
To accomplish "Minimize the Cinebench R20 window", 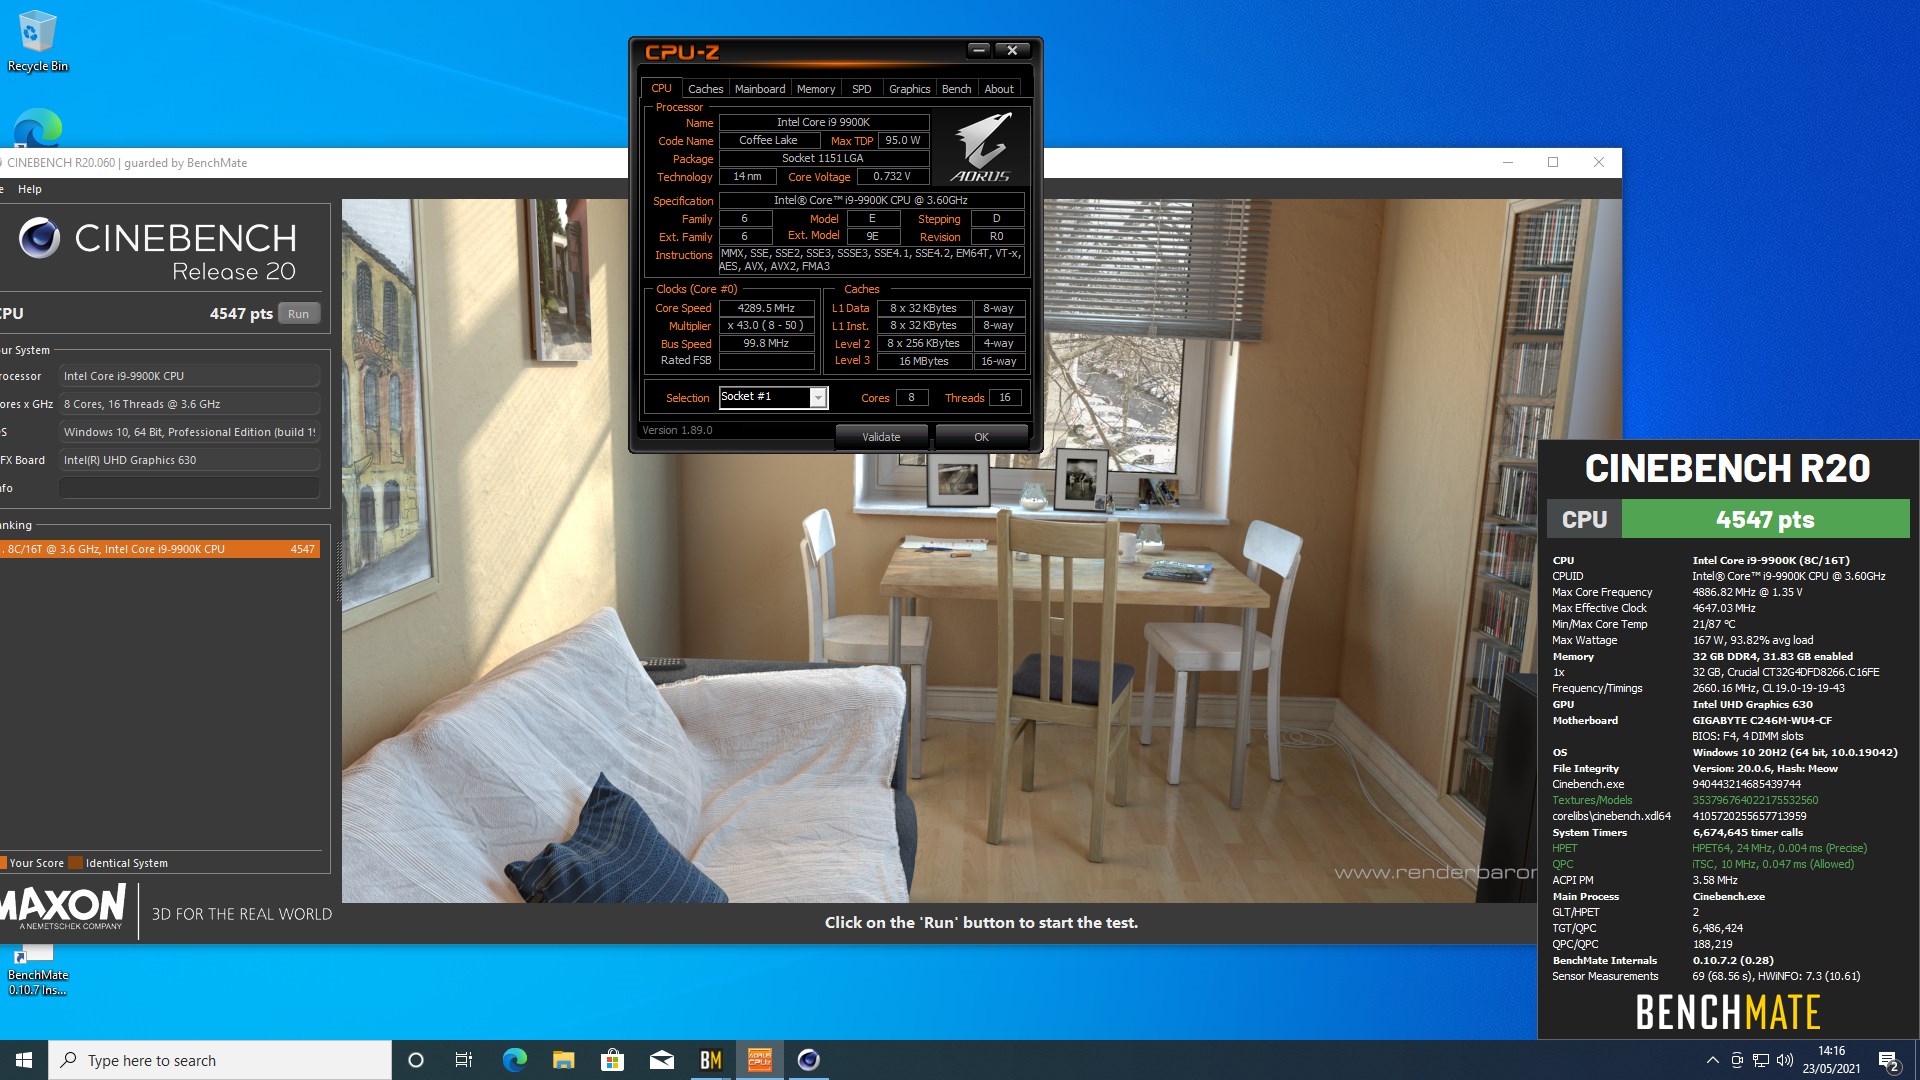I will (x=1508, y=162).
